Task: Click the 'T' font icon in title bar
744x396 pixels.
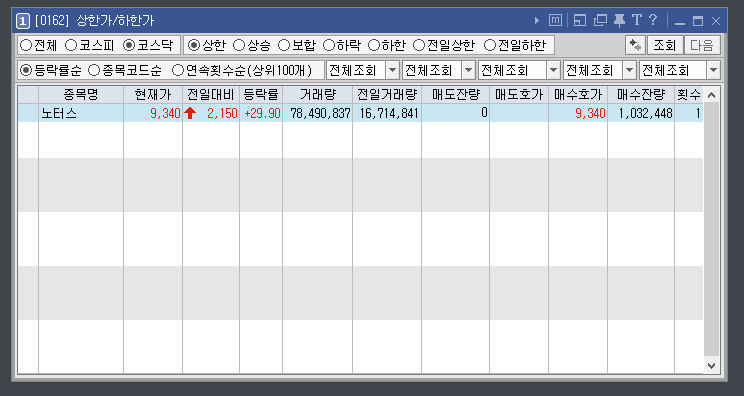Action: [x=637, y=20]
